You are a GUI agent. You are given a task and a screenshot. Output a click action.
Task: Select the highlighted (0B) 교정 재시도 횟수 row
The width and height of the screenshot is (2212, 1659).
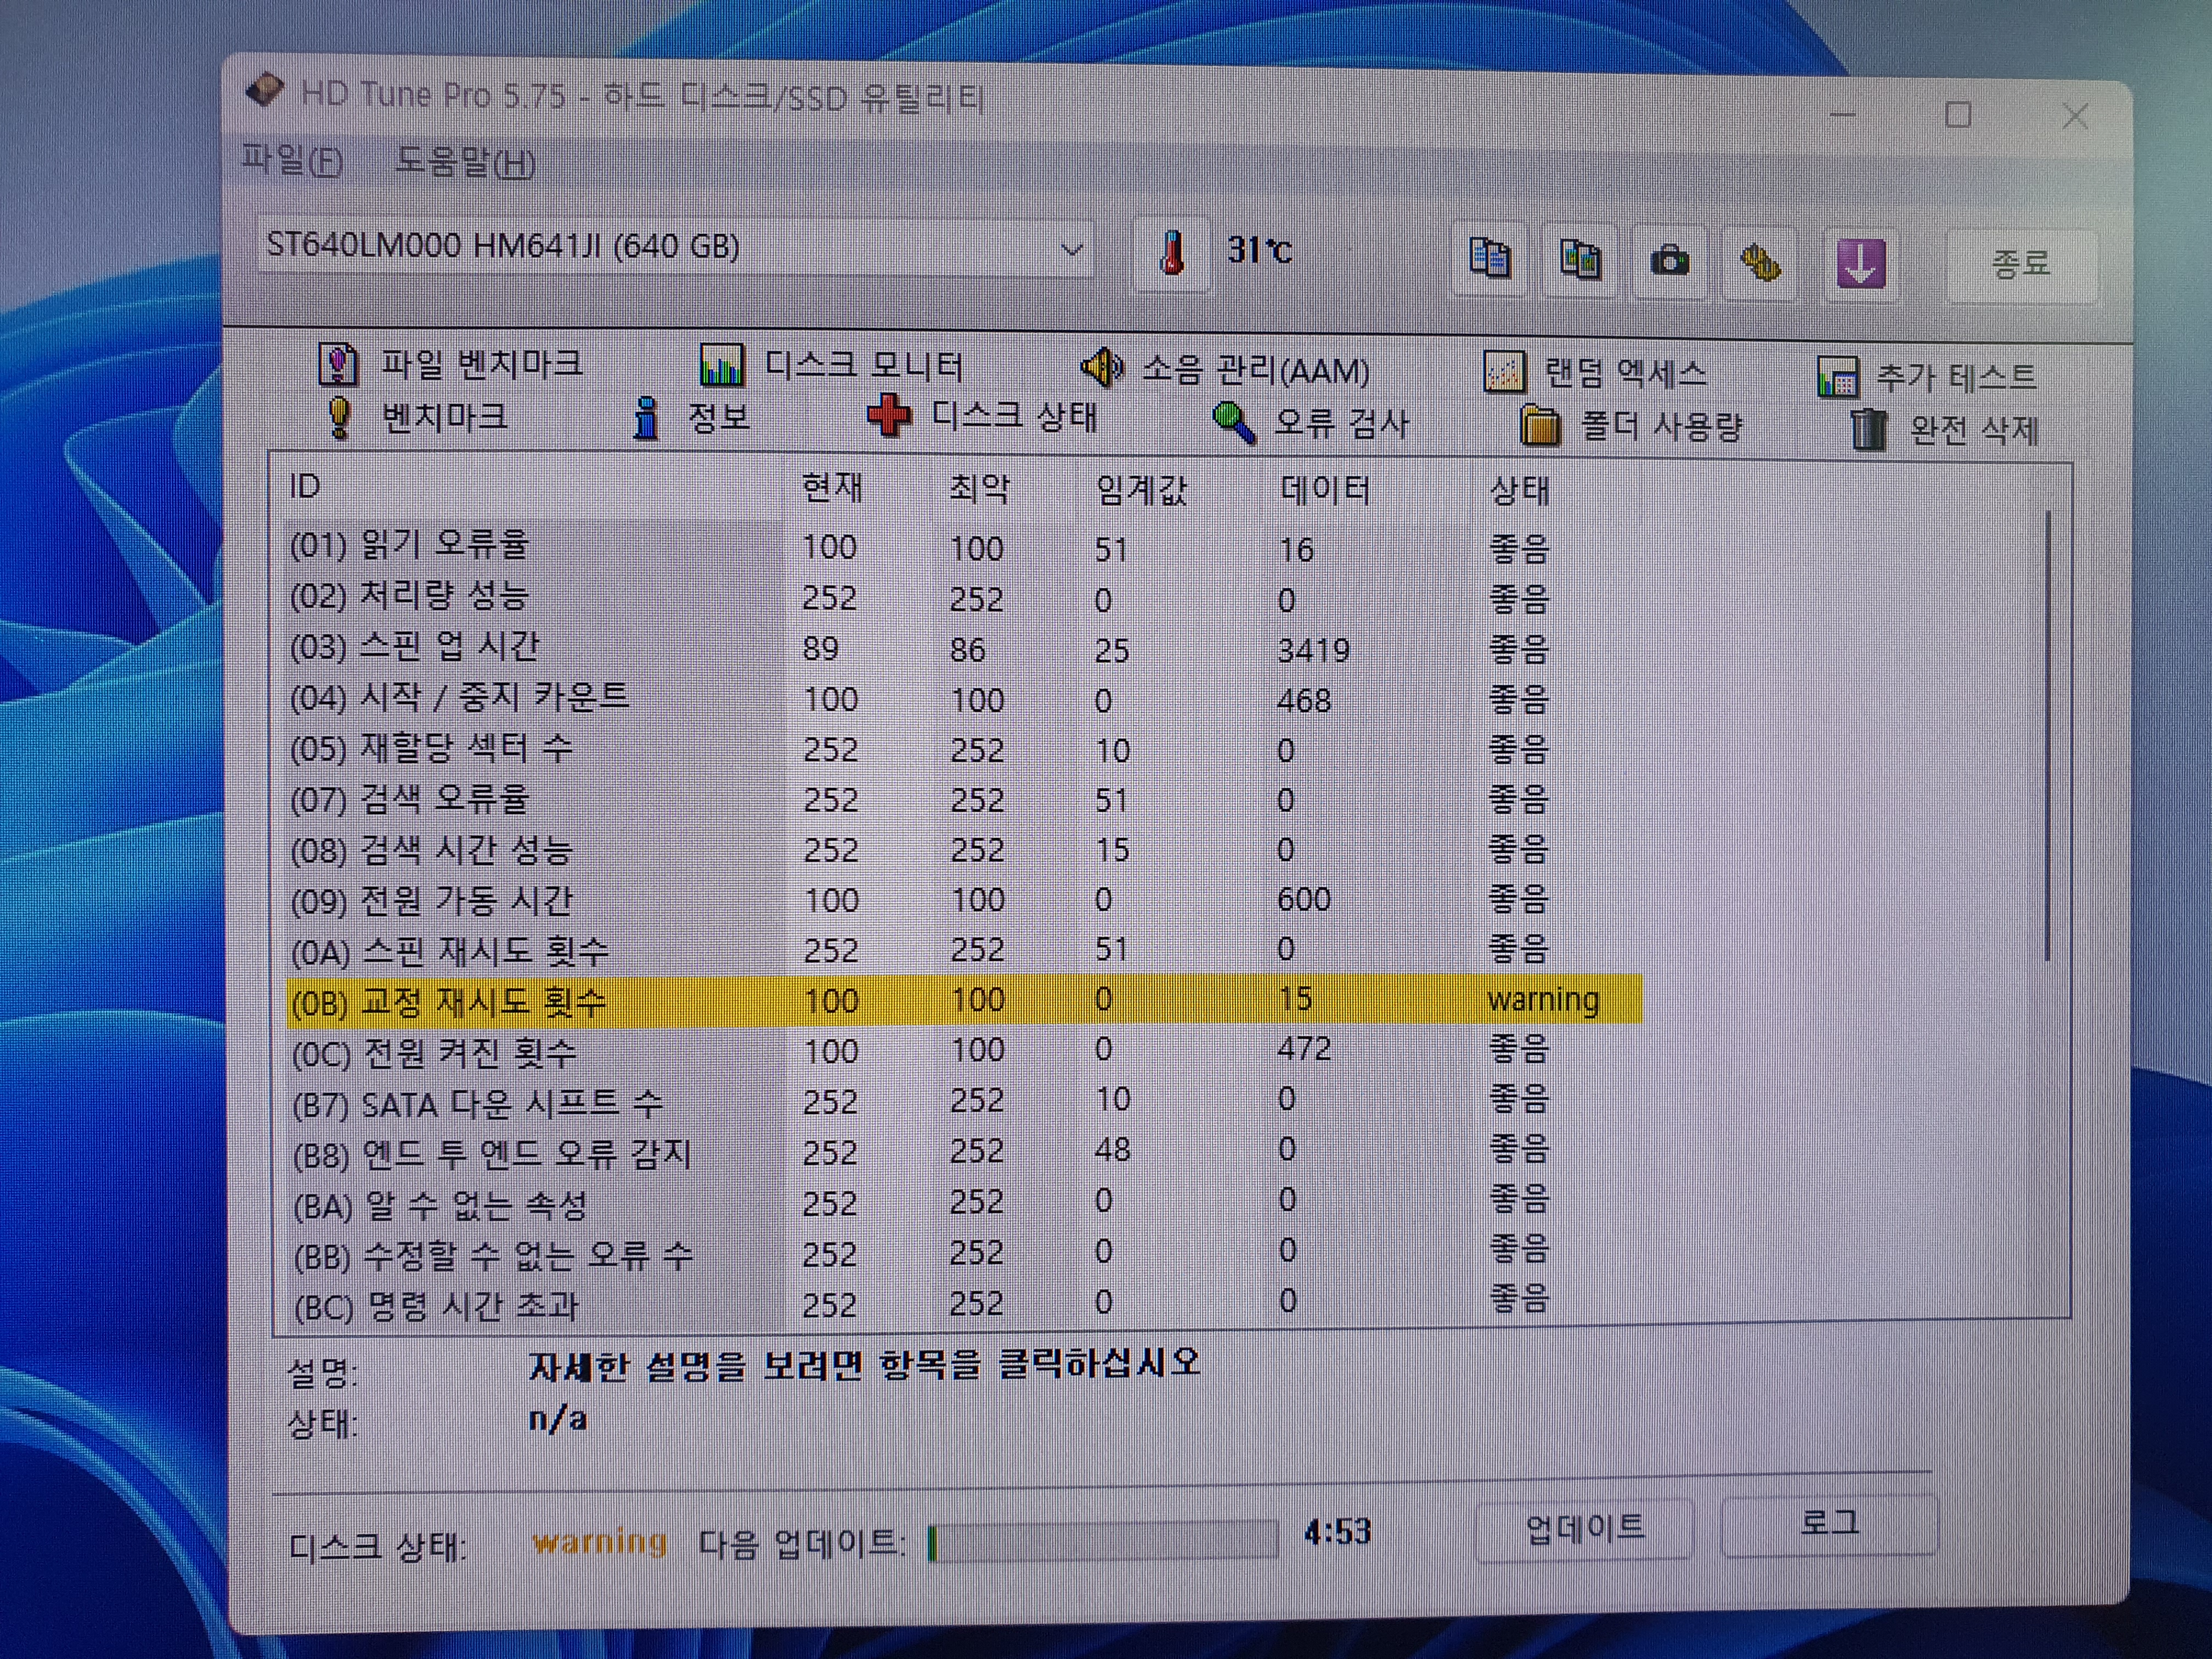coord(964,1000)
